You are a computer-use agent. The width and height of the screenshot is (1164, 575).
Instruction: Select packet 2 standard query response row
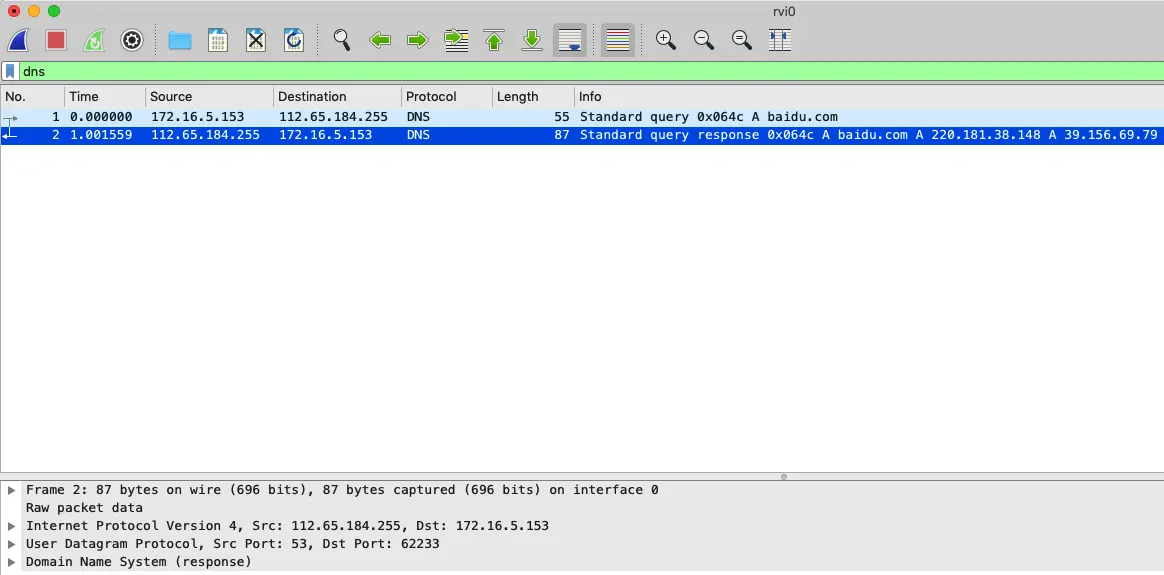(582, 135)
